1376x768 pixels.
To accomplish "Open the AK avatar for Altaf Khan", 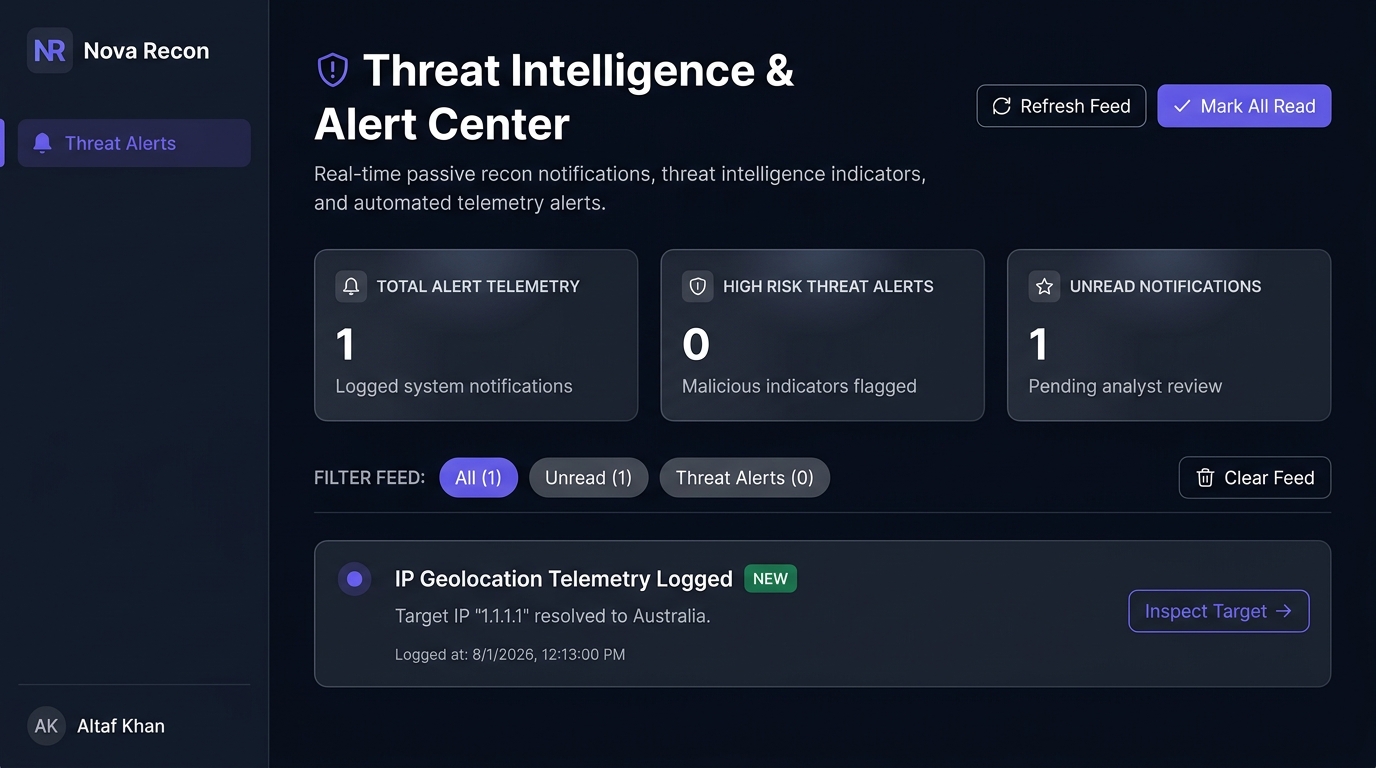I will click(x=46, y=726).
